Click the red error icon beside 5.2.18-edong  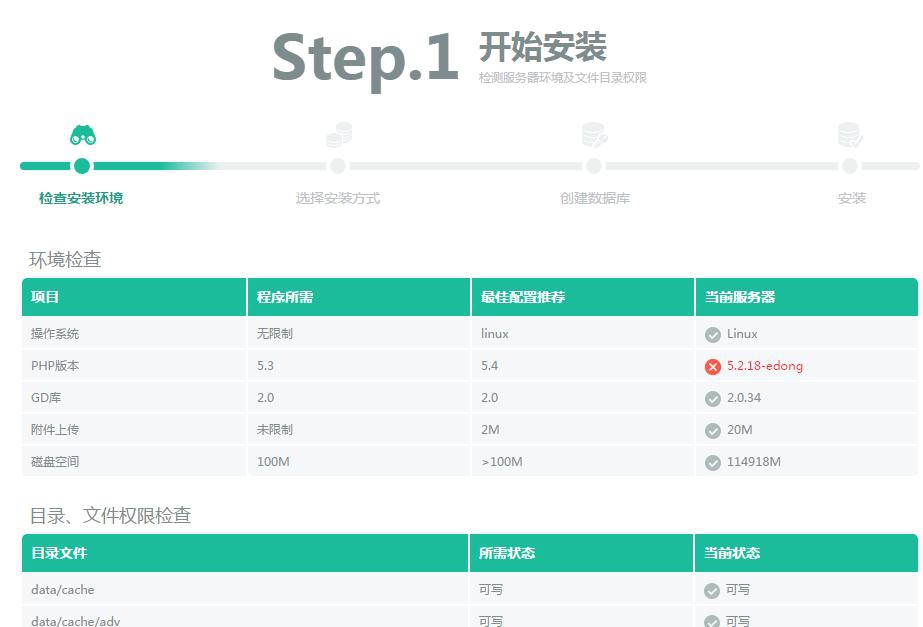pyautogui.click(x=713, y=367)
